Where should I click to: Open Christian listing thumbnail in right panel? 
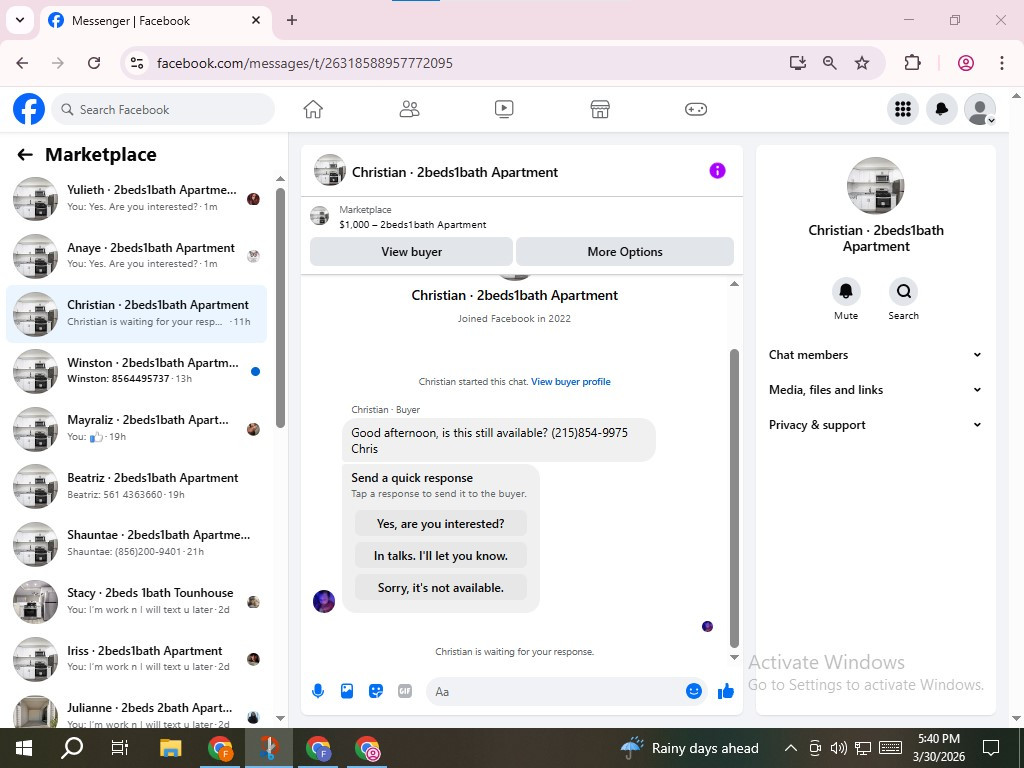click(876, 186)
